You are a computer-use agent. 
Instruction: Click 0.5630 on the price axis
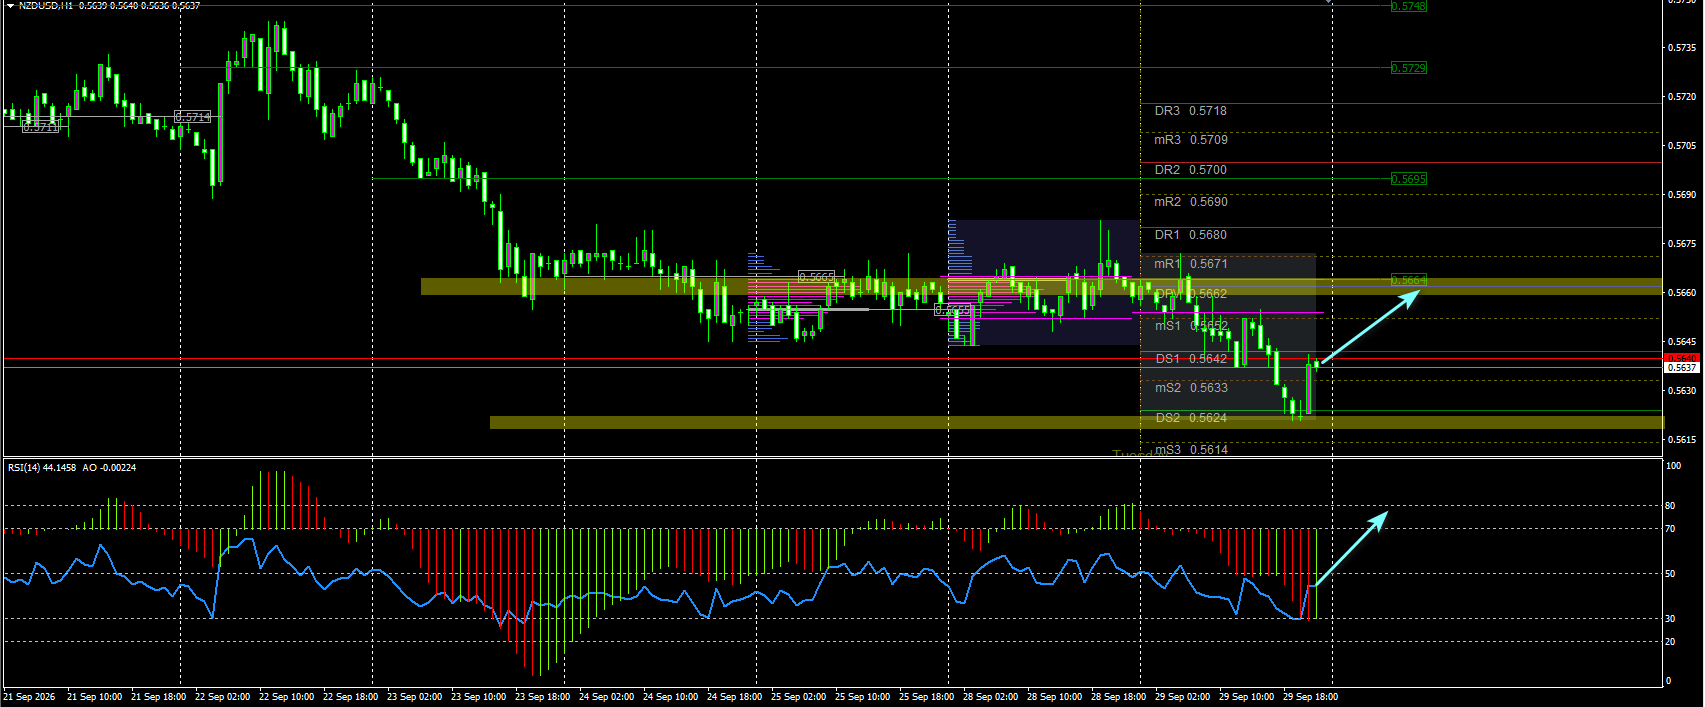coord(1681,391)
